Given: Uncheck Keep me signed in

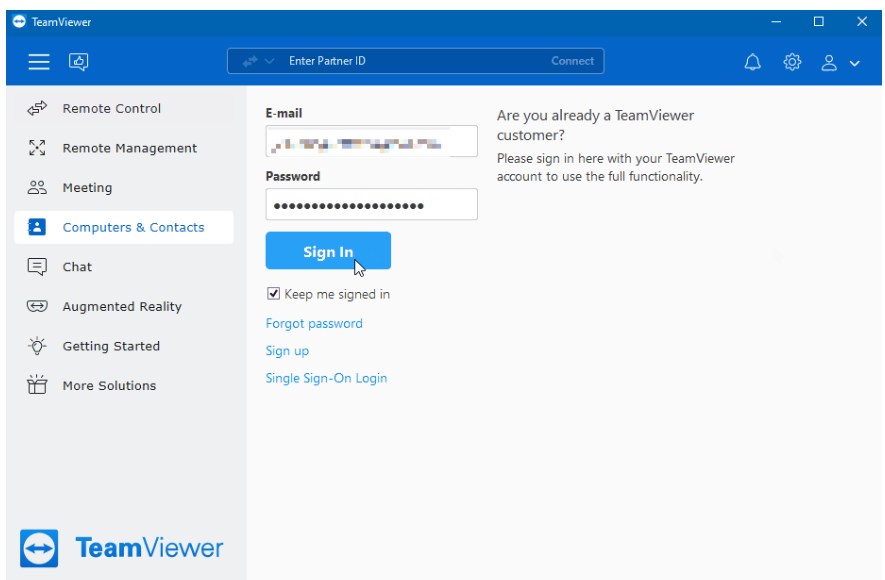Looking at the screenshot, I should pyautogui.click(x=273, y=293).
